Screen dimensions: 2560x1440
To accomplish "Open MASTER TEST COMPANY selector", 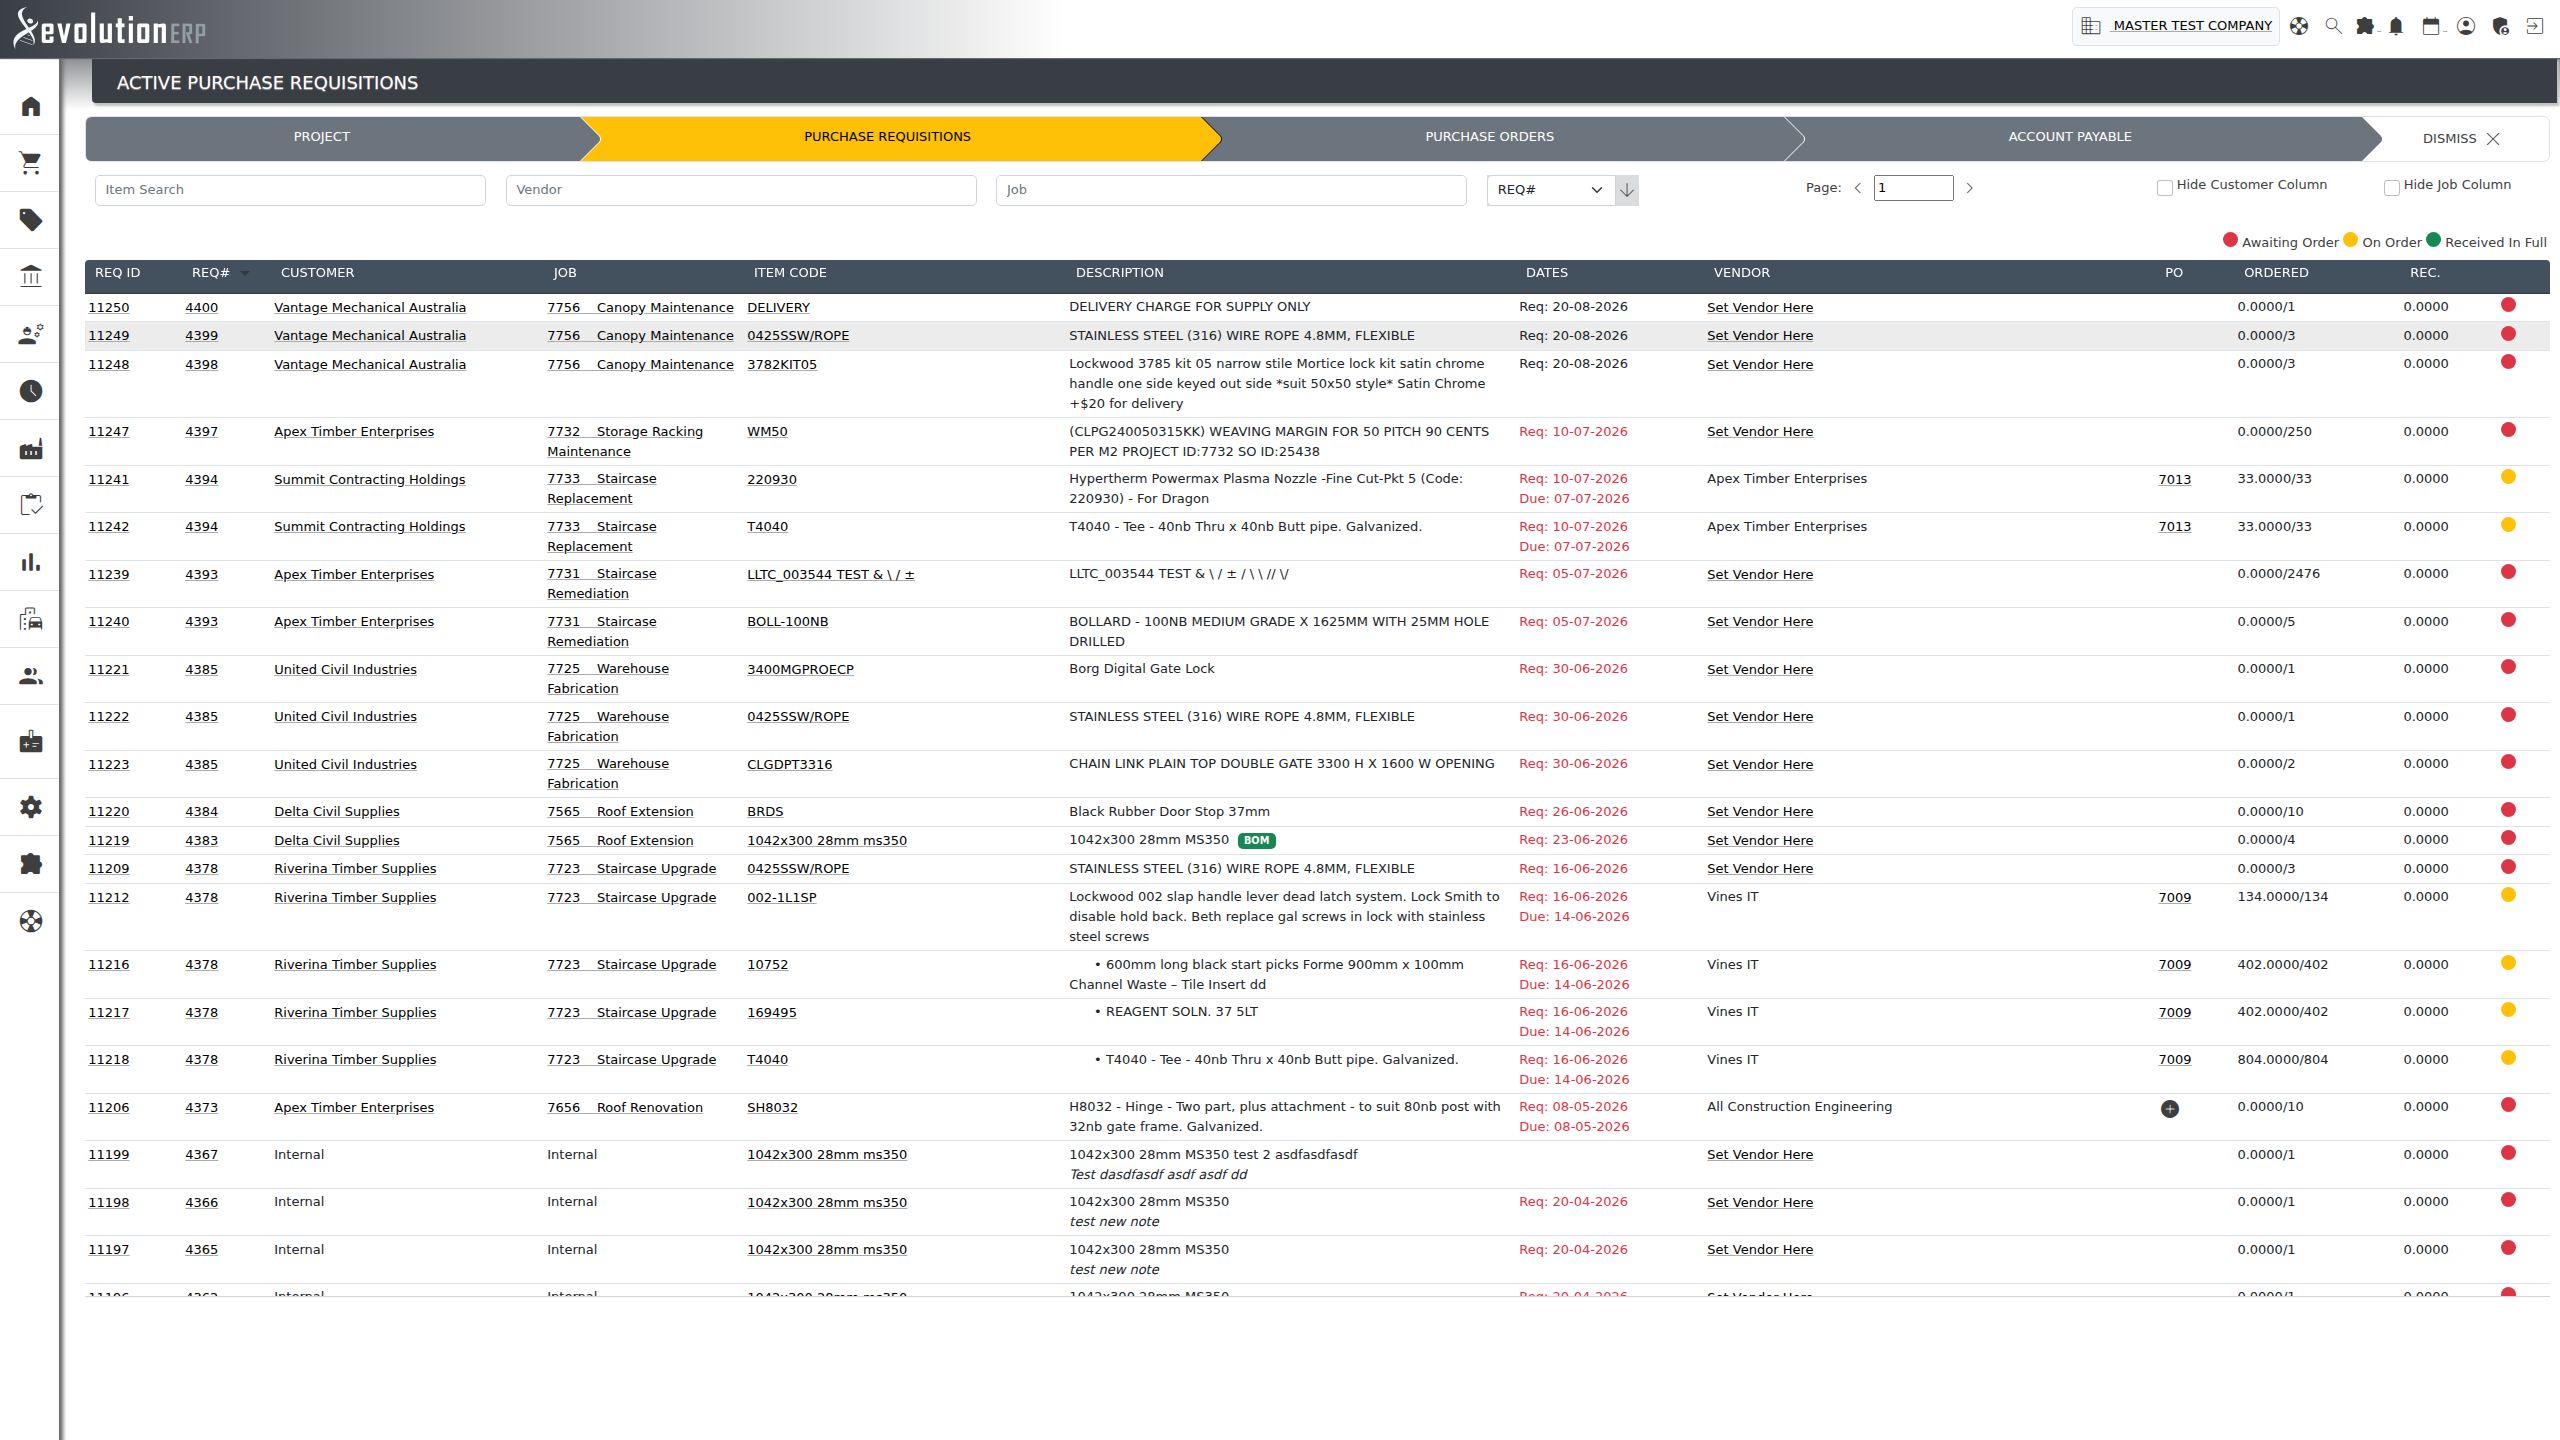I will tap(2175, 26).
